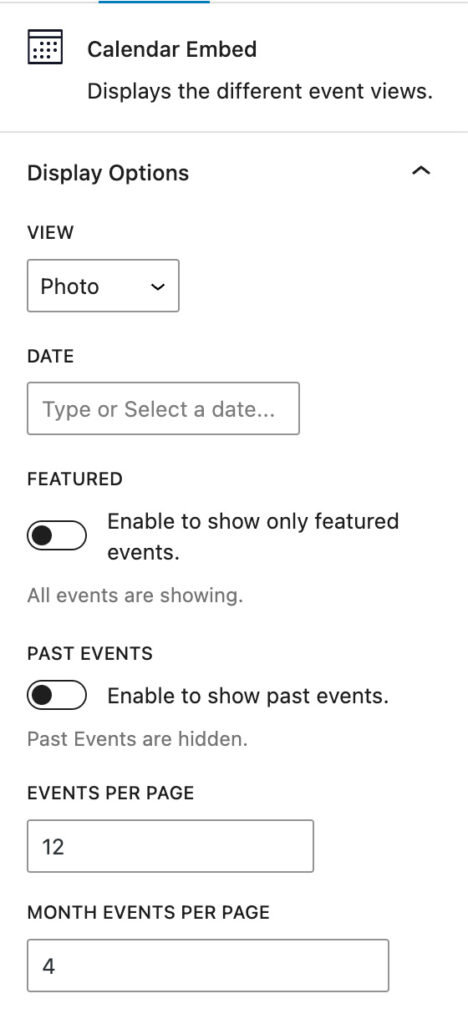The image size is (468, 1024).
Task: Click the Calendar Embed block title
Action: tap(172, 50)
